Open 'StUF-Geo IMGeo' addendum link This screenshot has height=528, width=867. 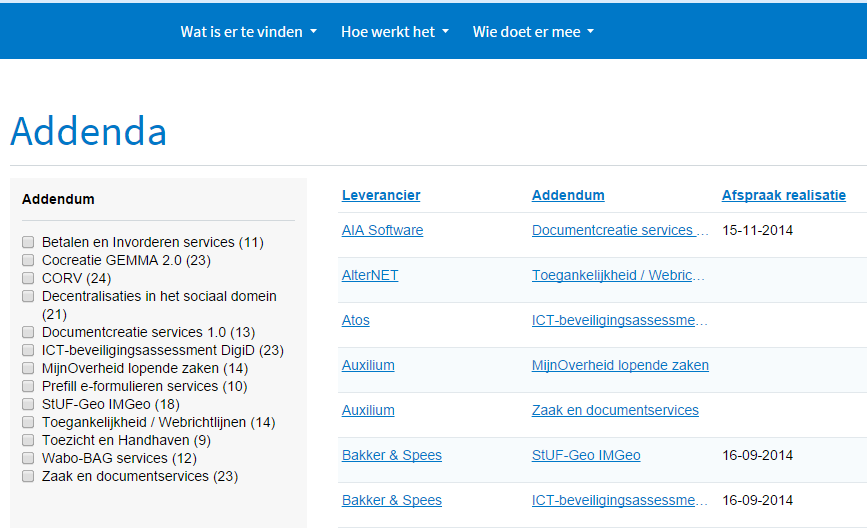pos(586,455)
